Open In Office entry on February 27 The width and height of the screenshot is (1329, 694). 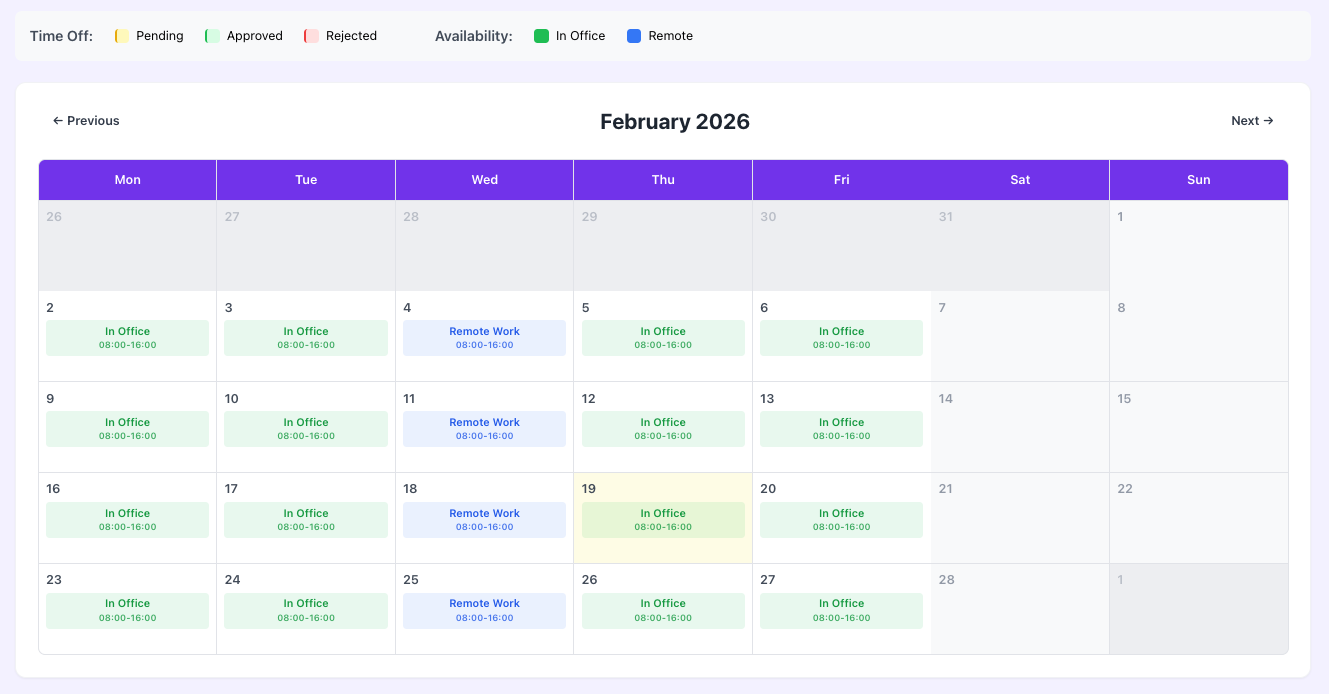(841, 610)
